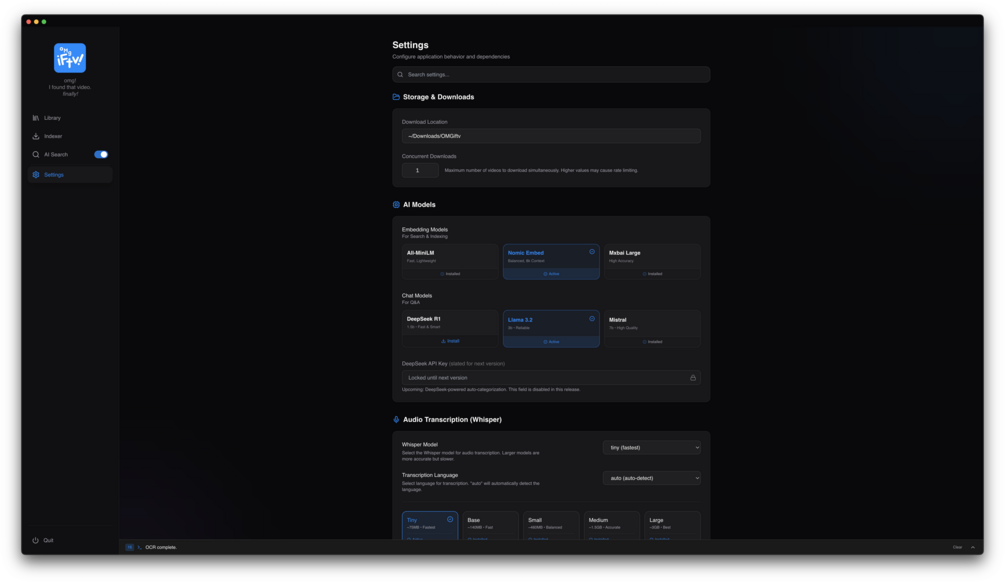Click the checkmark icon on Tiny card
1005x583 pixels.
(x=450, y=520)
